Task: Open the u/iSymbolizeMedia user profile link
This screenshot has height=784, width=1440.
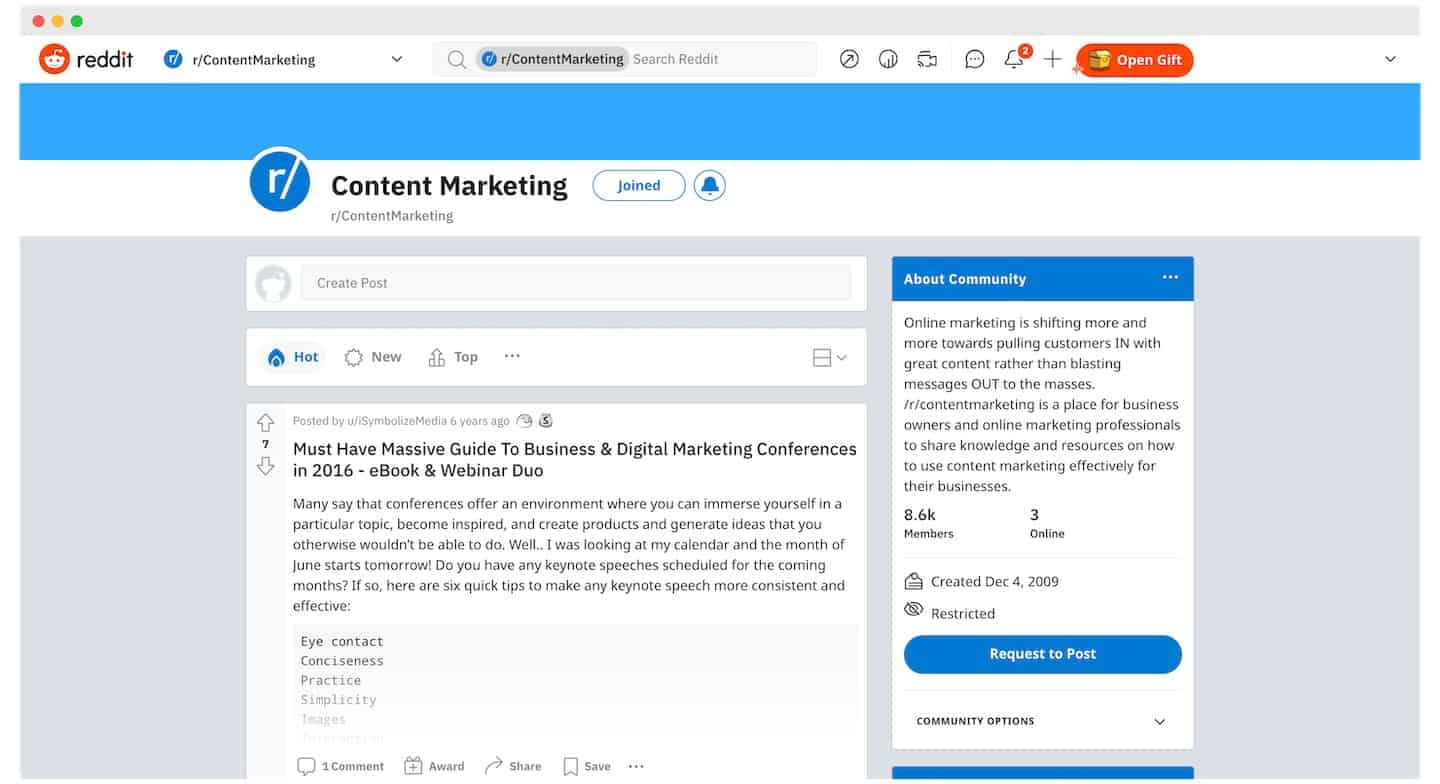Action: tap(396, 421)
